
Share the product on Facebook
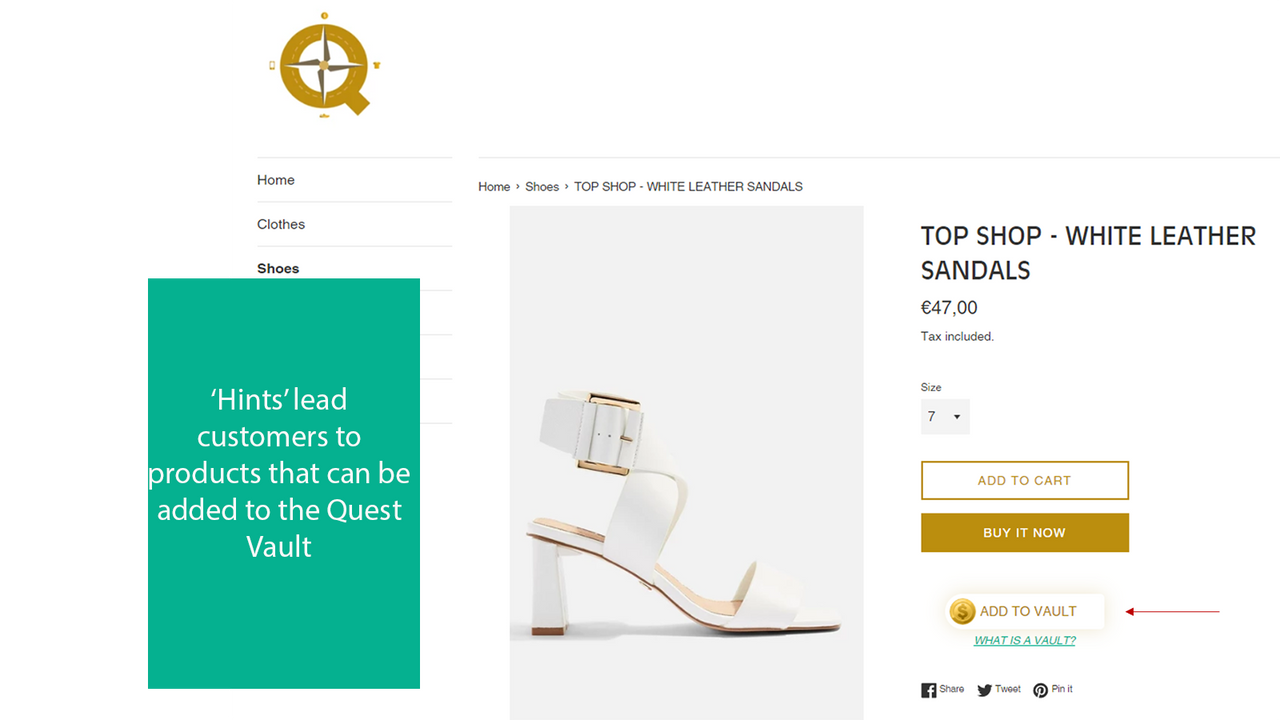coord(942,689)
